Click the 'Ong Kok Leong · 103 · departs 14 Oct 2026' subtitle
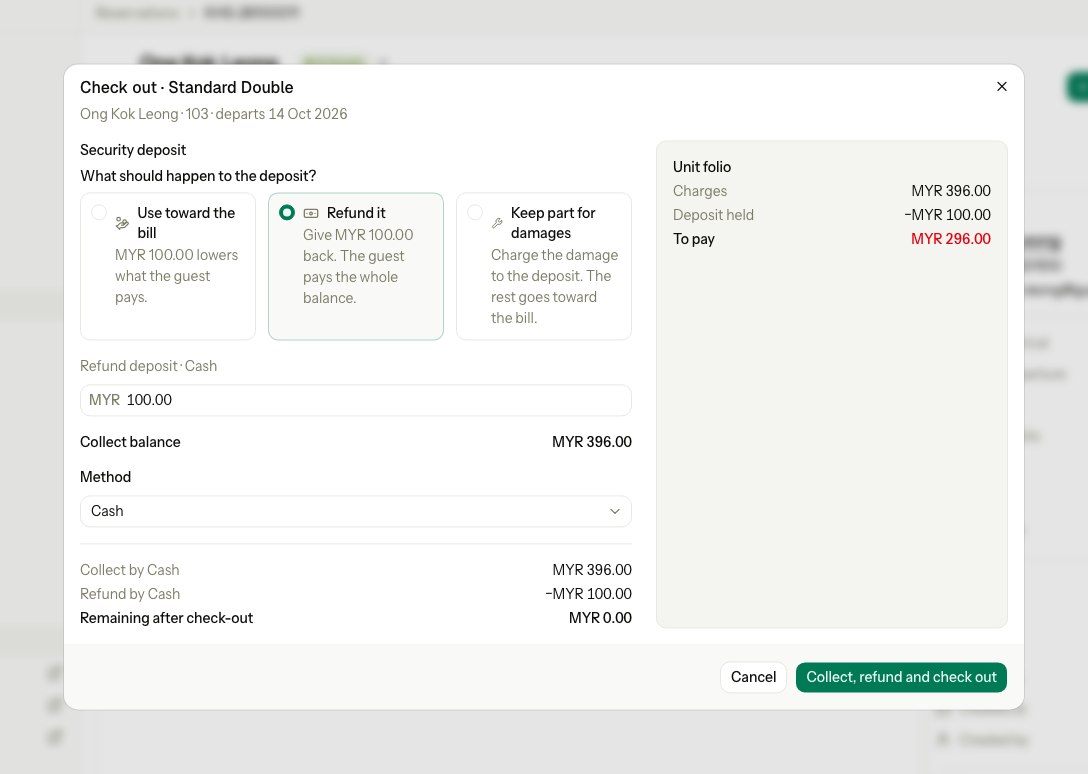Viewport: 1088px width, 774px height. (x=214, y=114)
